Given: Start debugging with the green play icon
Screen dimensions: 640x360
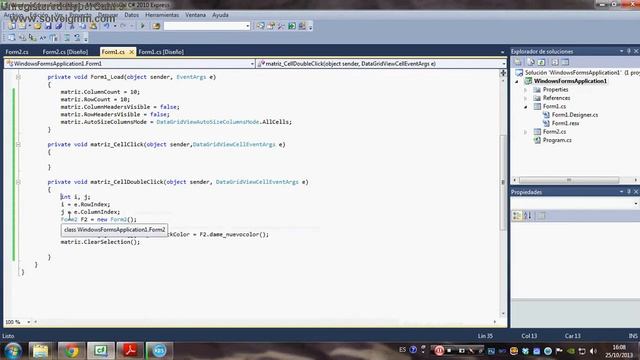Looking at the screenshot, I should [x=142, y=26].
